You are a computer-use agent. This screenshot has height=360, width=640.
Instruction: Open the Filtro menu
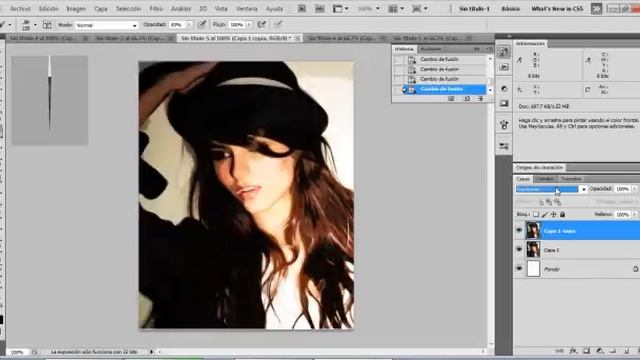156,9
